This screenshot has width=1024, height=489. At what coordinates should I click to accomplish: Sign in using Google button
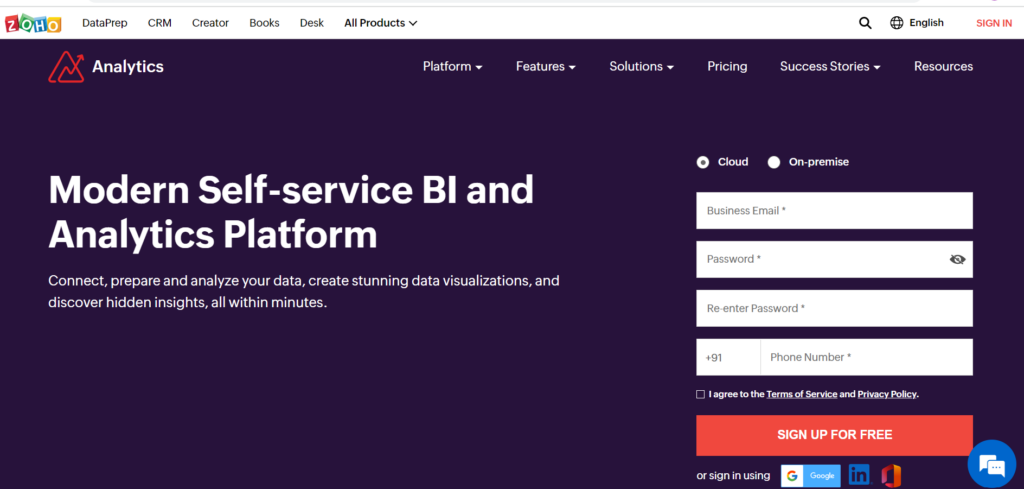pos(810,475)
